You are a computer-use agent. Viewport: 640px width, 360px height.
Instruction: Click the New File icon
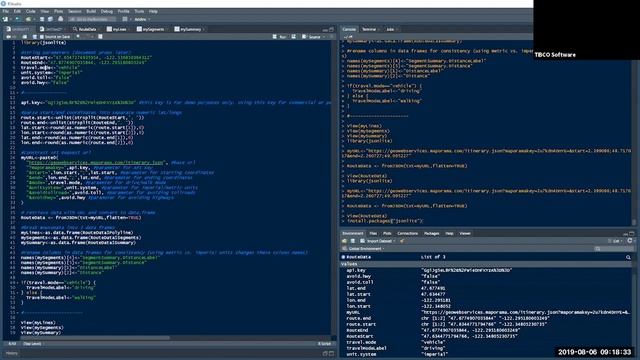(x=5, y=19)
